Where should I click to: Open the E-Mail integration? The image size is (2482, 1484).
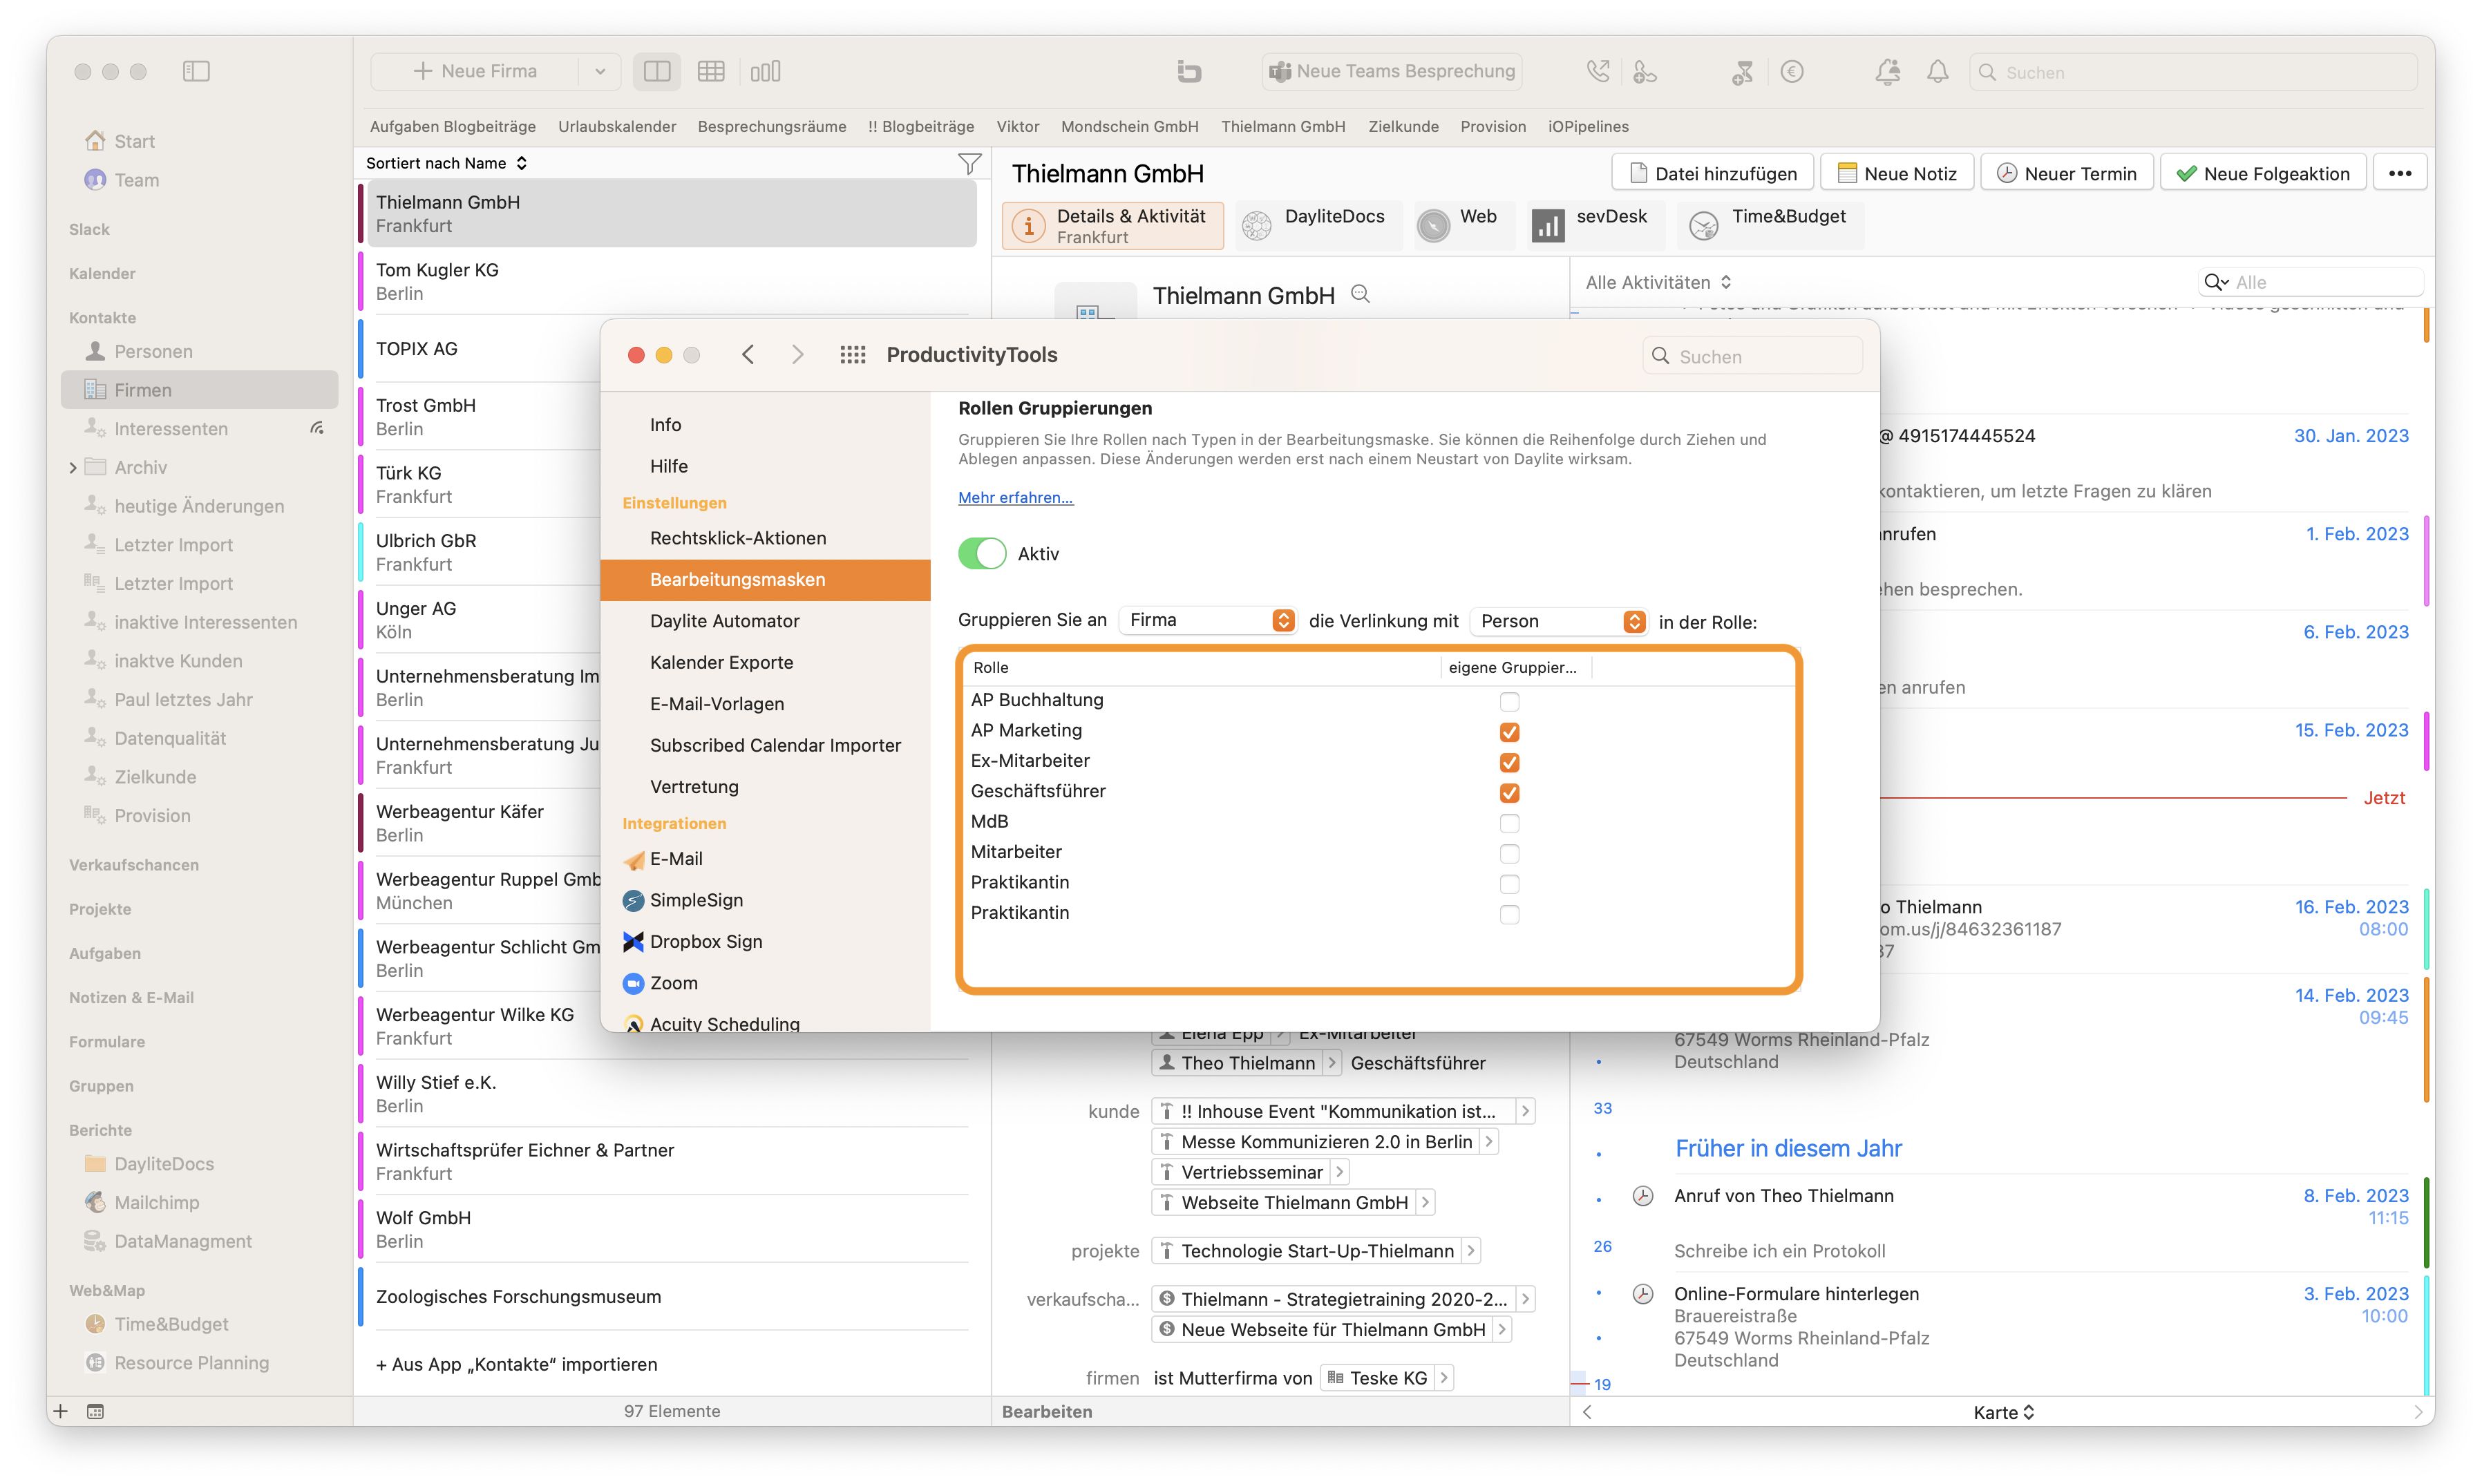click(x=662, y=859)
